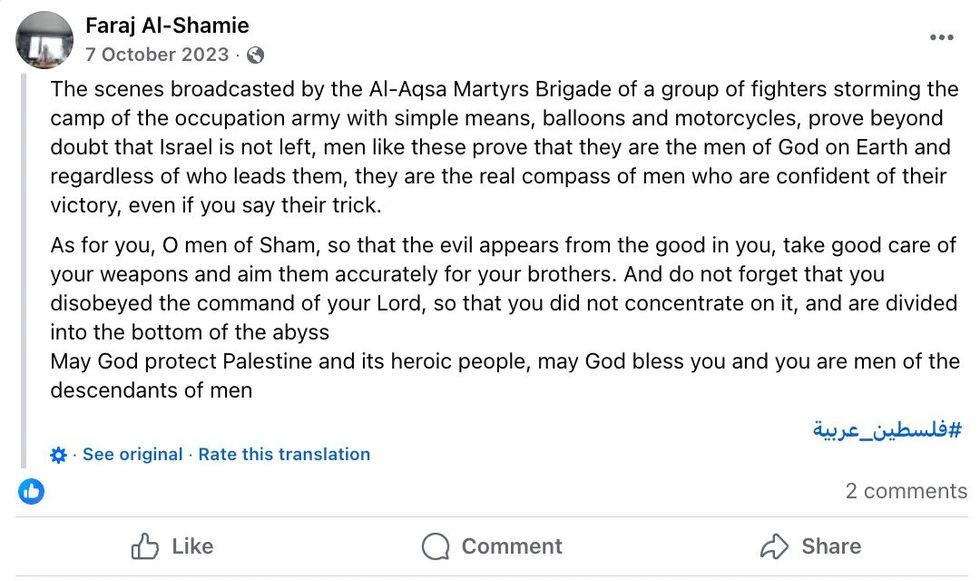Click the author name Faraj Al-Shamie

pyautogui.click(x=167, y=26)
